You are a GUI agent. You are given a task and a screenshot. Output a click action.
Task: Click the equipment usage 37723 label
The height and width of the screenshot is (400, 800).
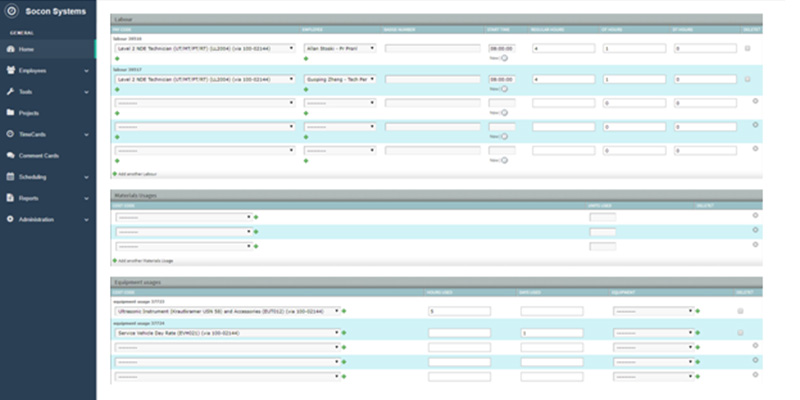click(x=138, y=302)
